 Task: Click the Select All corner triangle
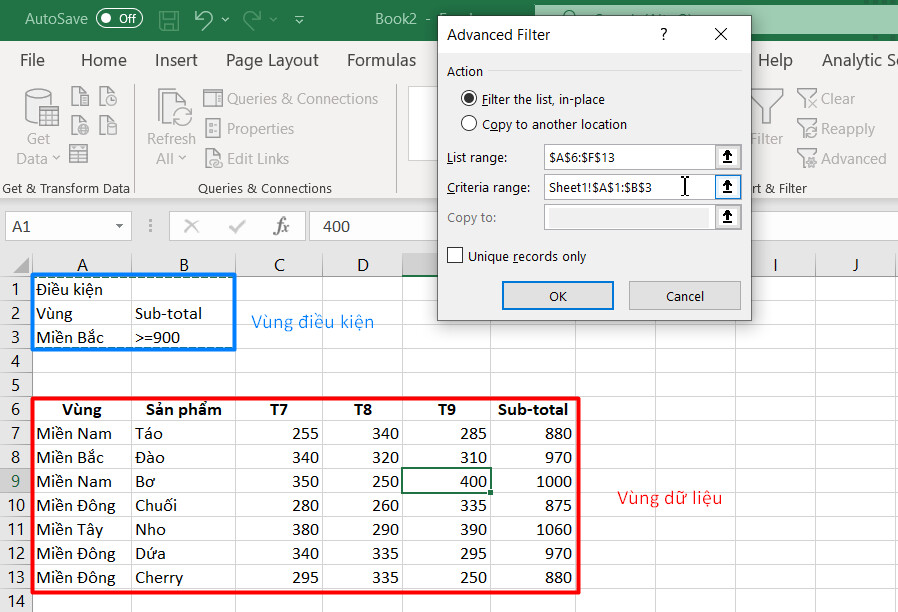(x=20, y=264)
